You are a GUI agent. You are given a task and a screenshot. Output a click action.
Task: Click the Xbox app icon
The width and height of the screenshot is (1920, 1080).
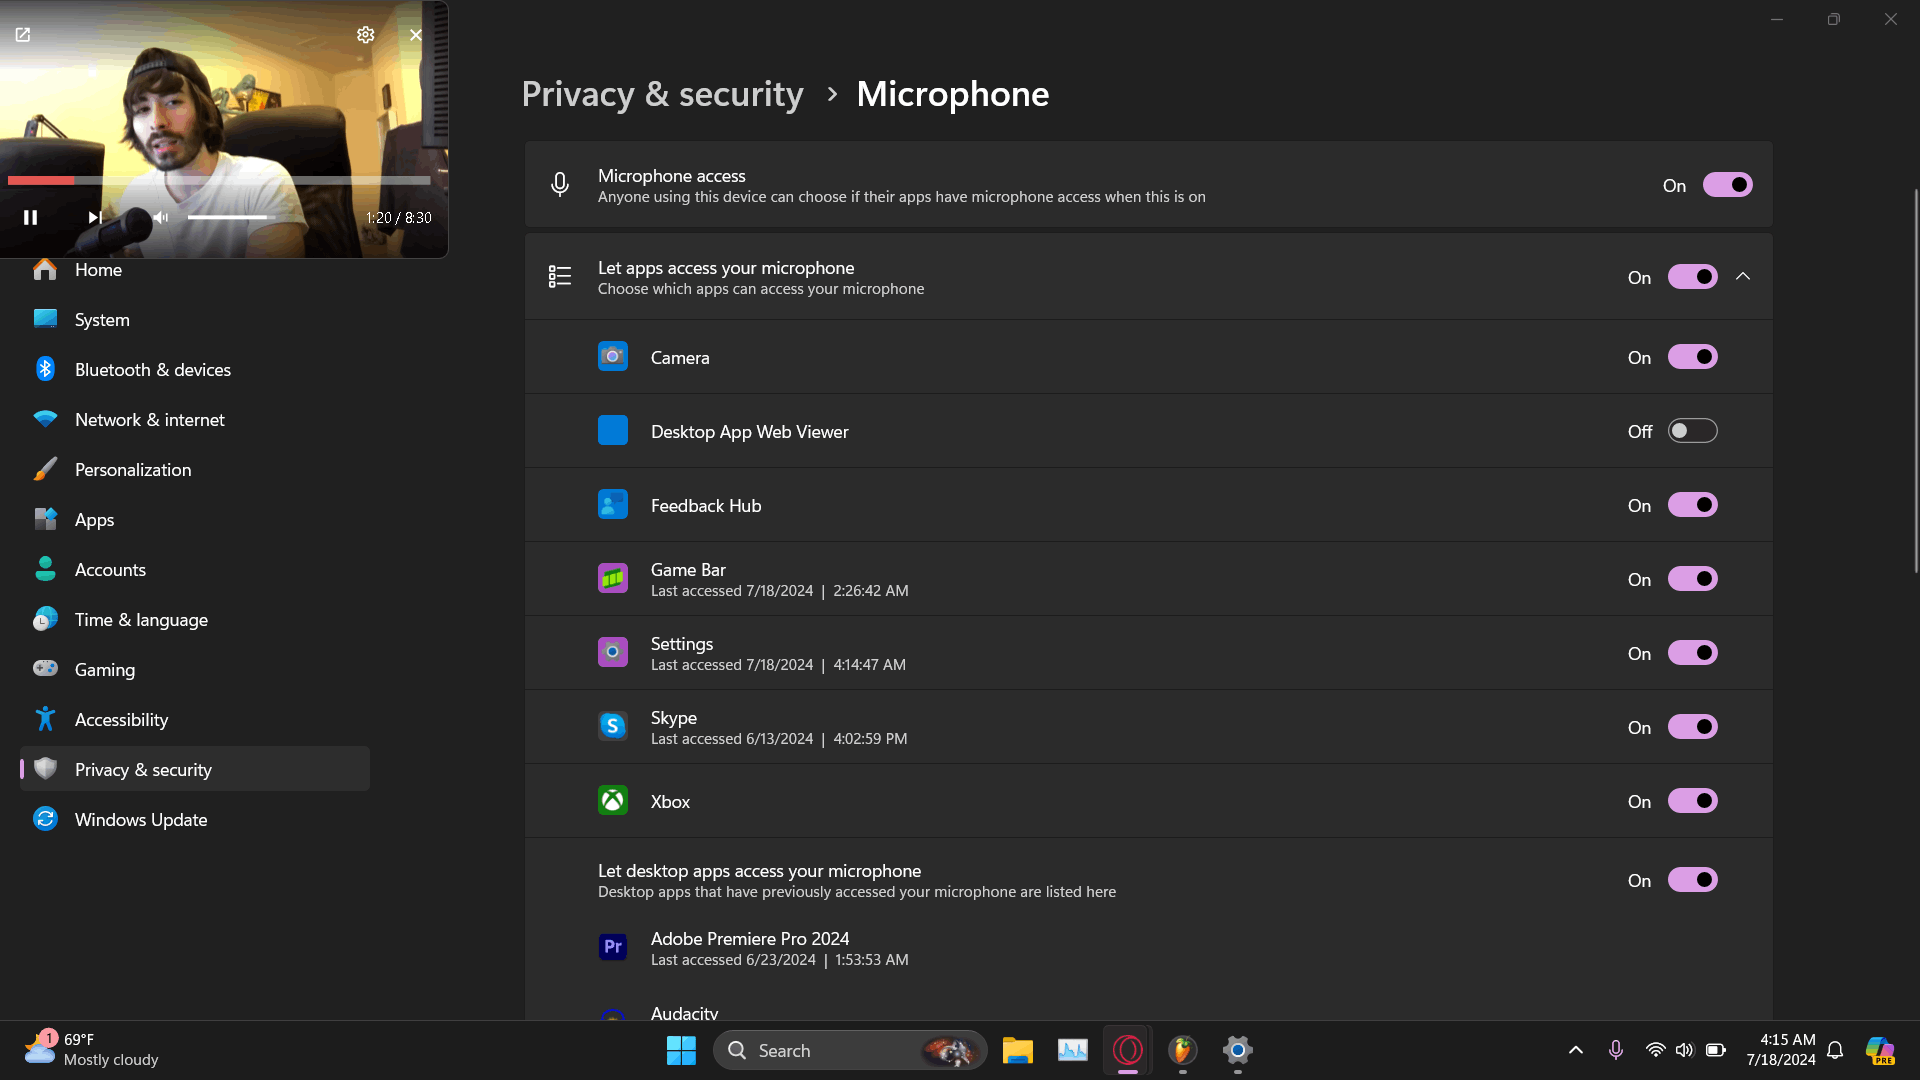613,800
